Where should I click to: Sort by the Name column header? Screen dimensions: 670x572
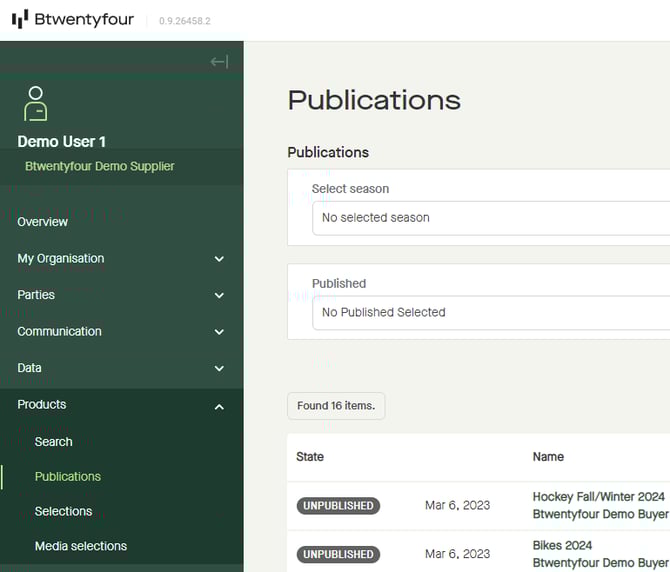click(x=548, y=457)
